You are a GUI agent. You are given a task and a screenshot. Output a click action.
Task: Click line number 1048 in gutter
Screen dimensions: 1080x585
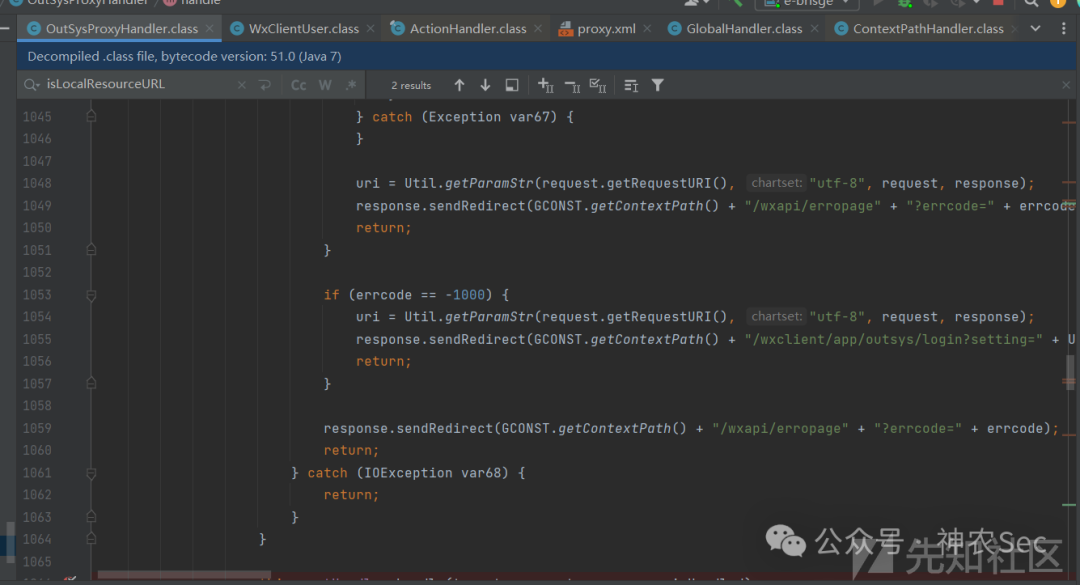coord(37,183)
